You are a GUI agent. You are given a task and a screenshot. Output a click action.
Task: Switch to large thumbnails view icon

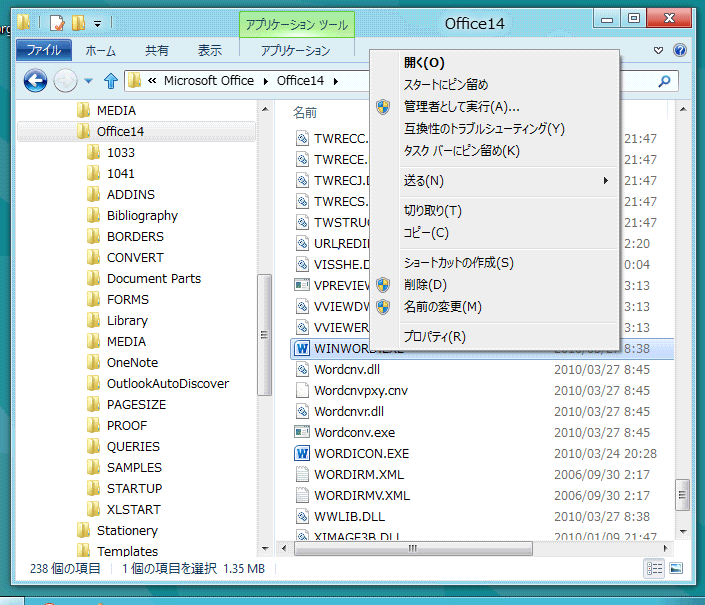tap(676, 569)
